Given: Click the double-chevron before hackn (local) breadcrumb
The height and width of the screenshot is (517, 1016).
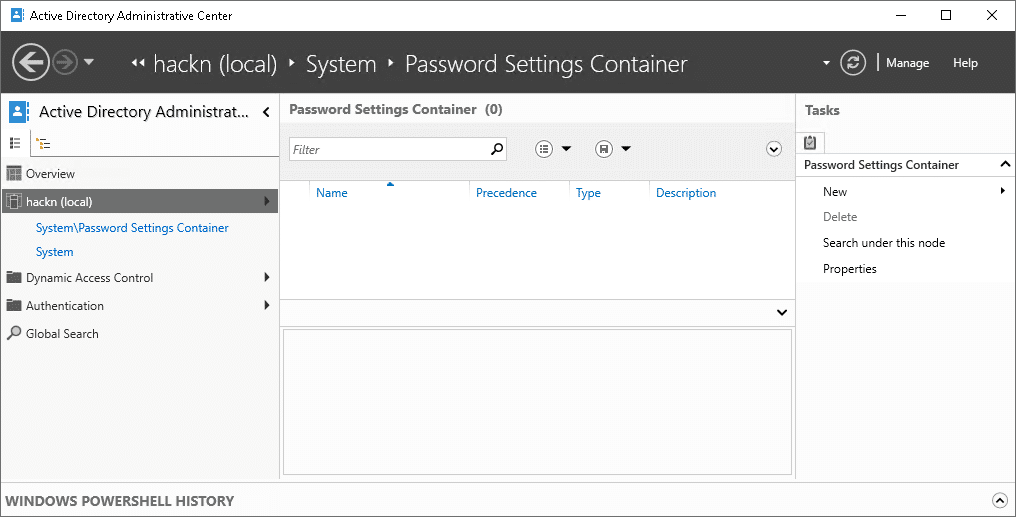Looking at the screenshot, I should coord(137,63).
